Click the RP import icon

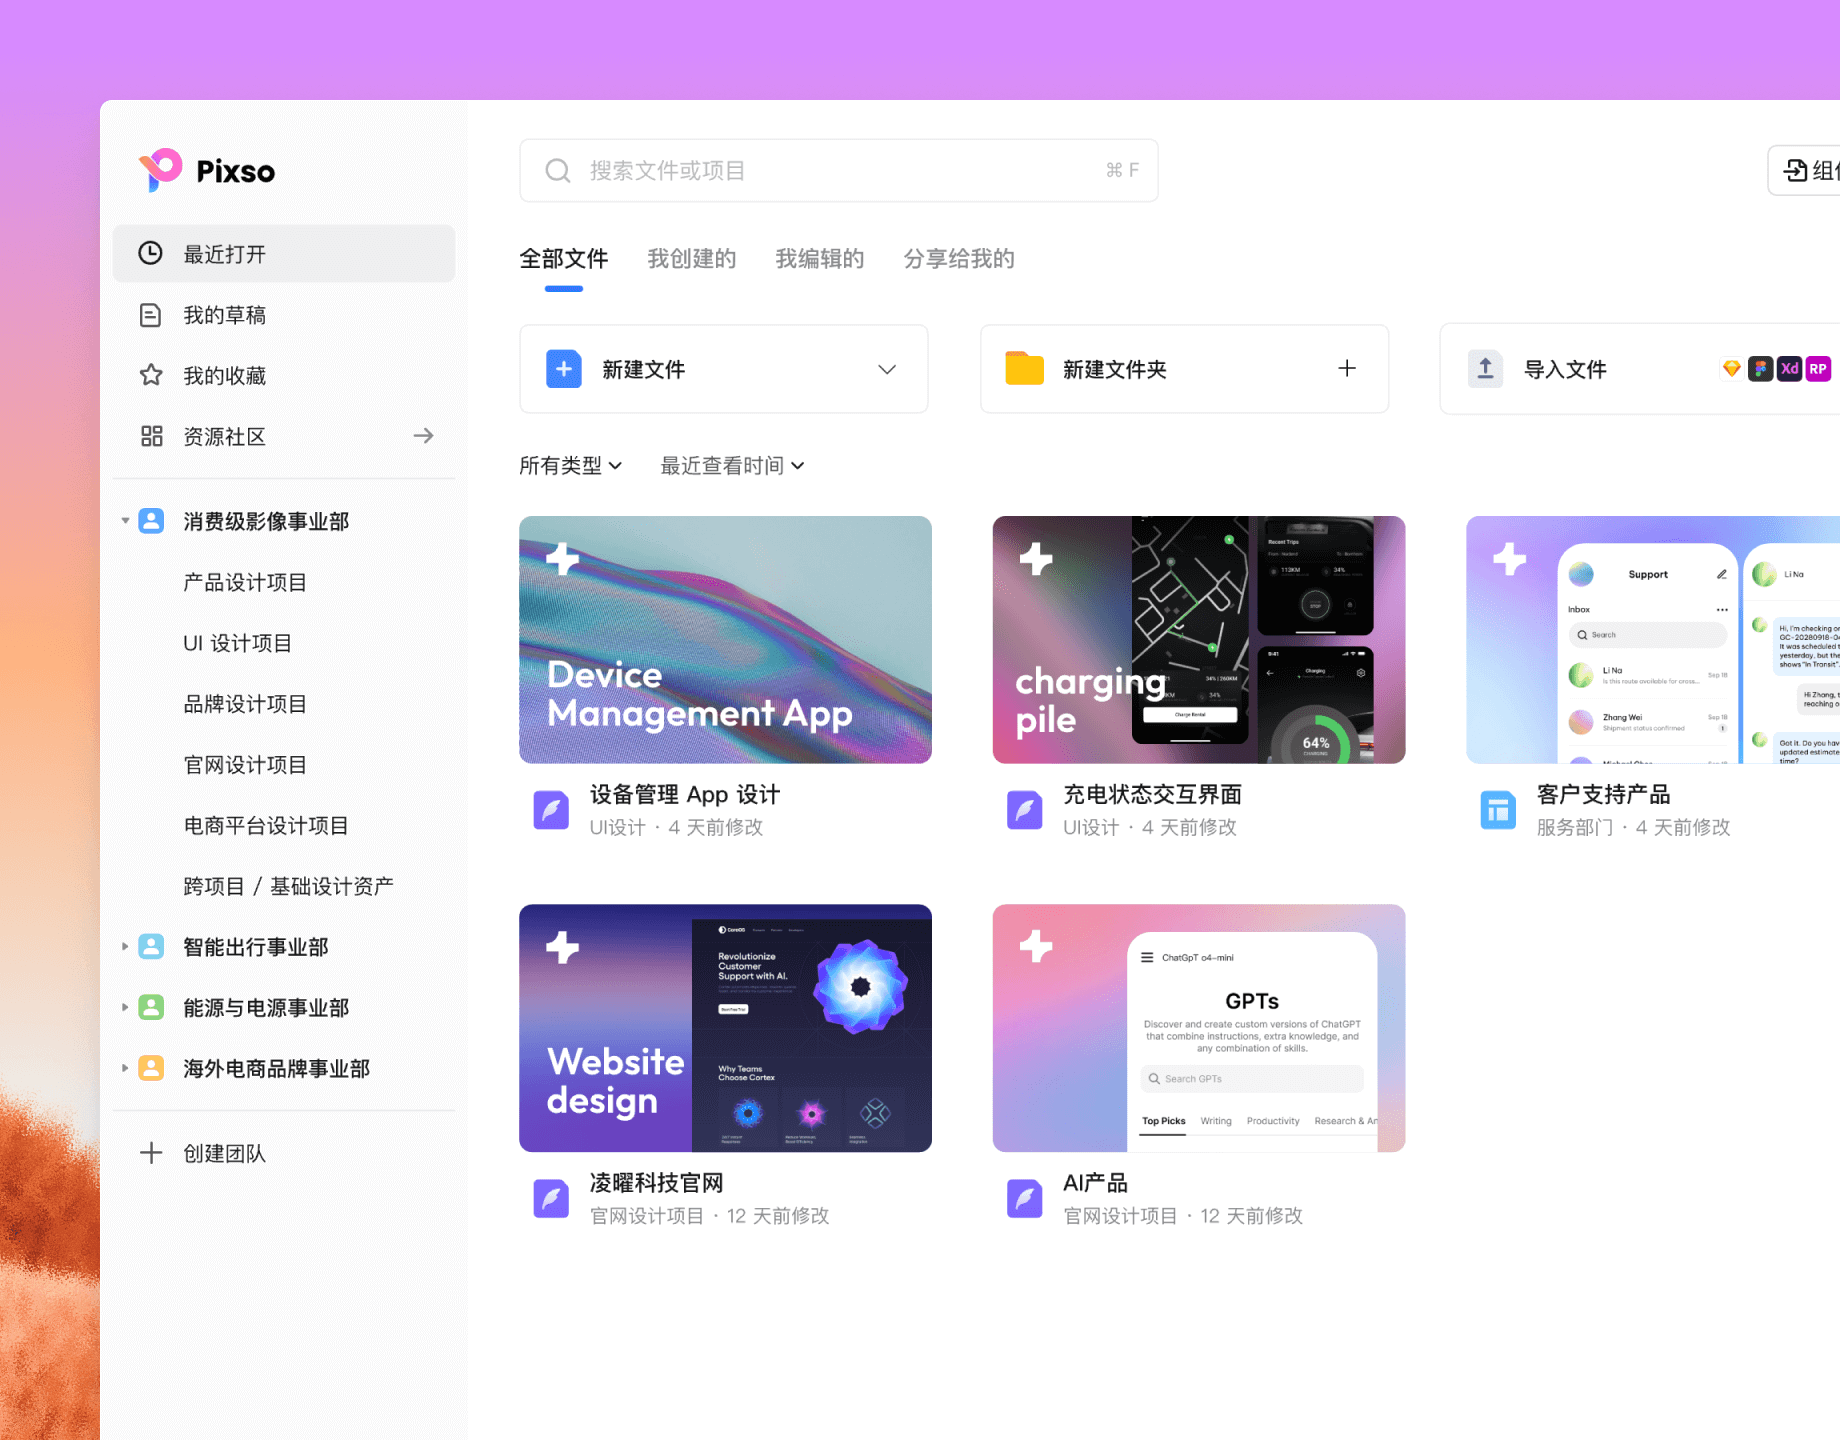point(1818,368)
